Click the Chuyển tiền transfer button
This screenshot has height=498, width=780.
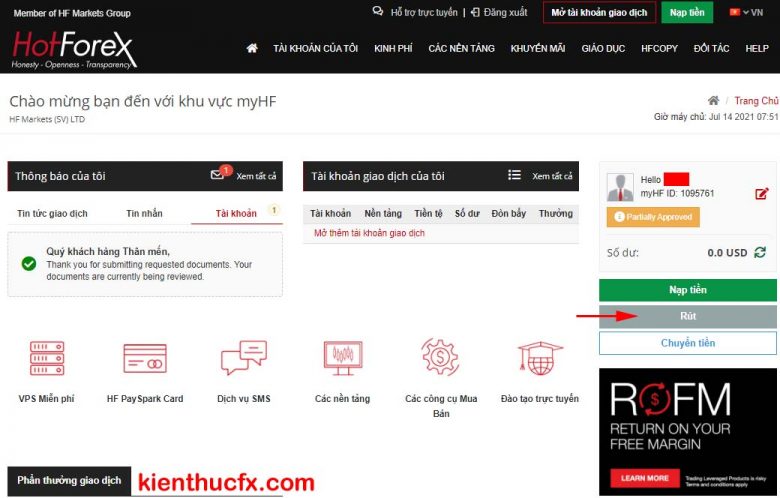click(x=687, y=343)
